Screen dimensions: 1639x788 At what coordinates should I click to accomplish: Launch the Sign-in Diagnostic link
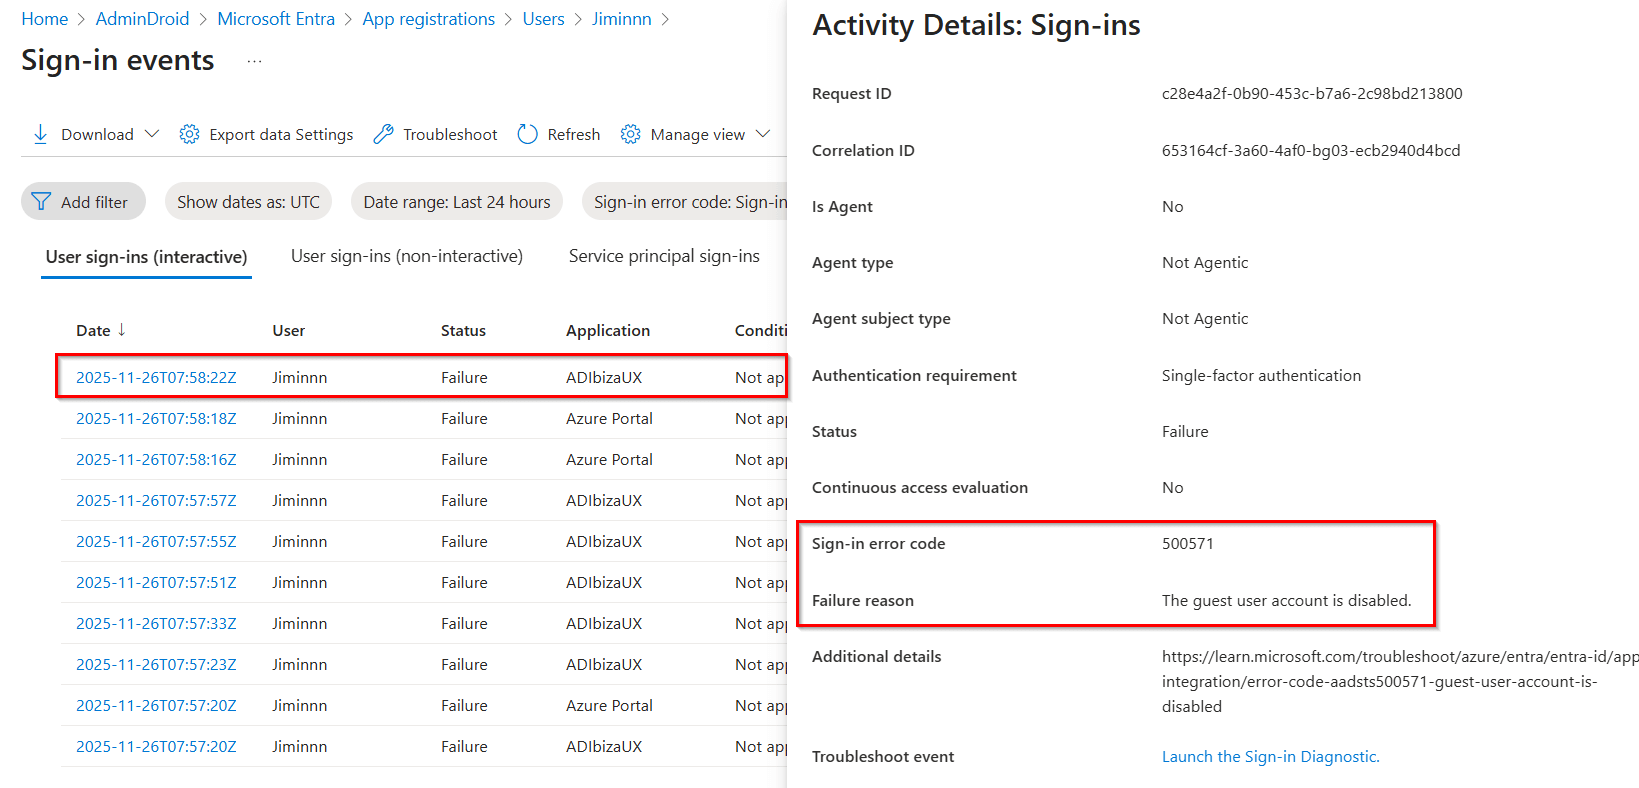click(1270, 756)
